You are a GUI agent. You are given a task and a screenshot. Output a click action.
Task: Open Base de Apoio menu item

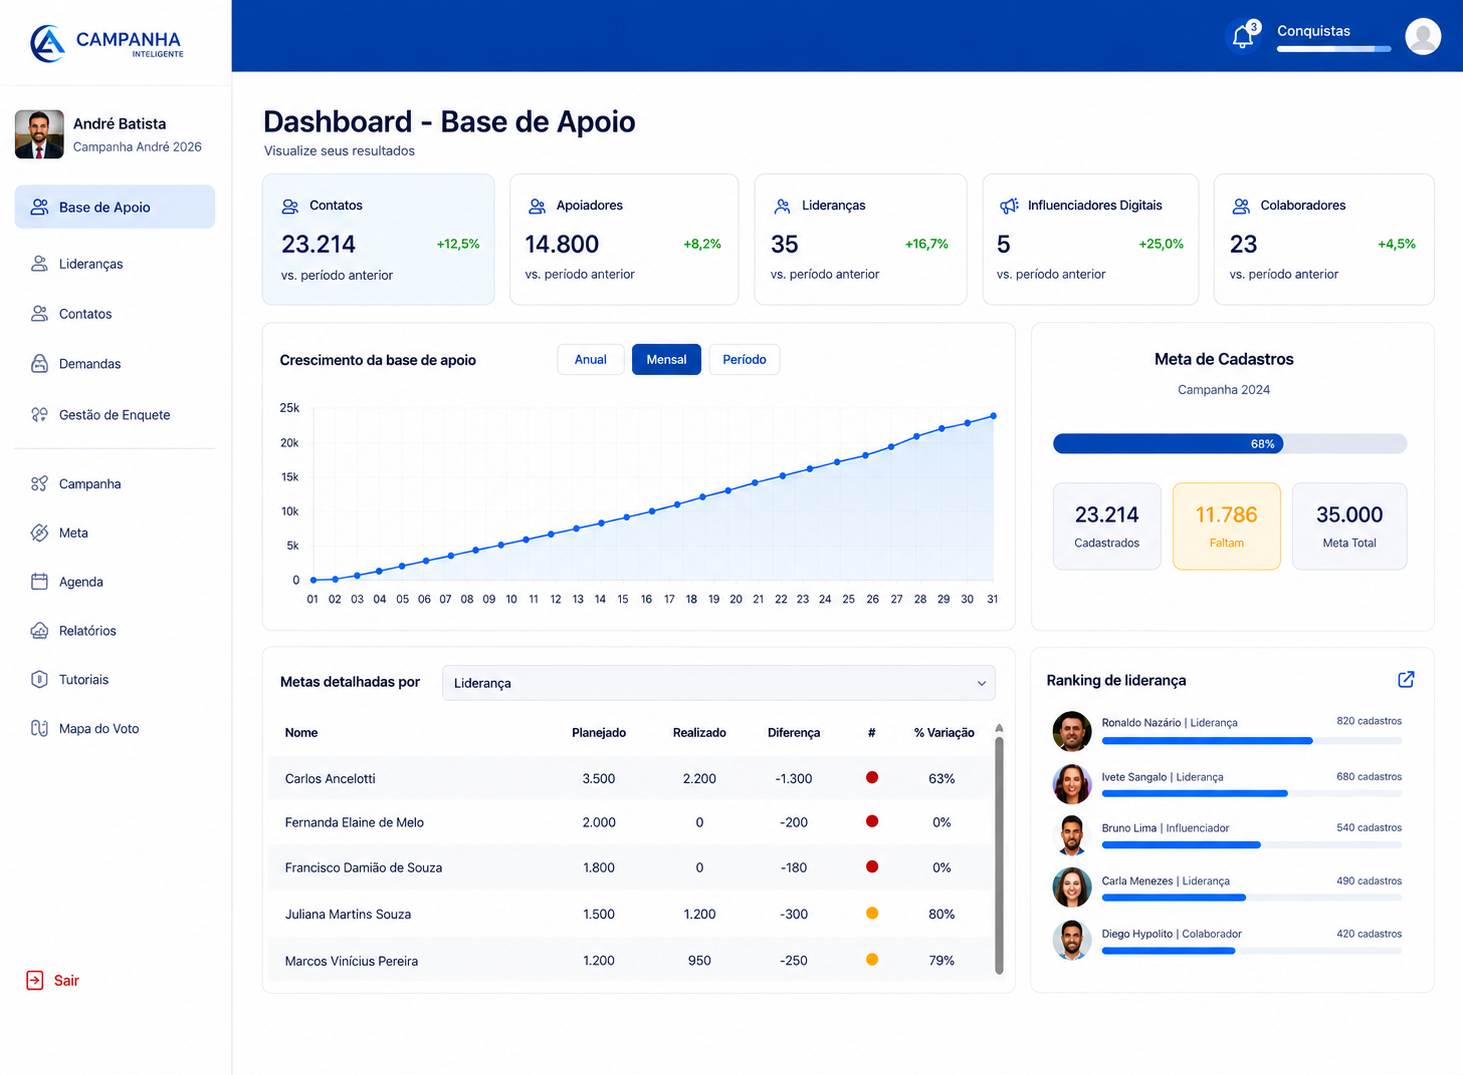tap(115, 207)
